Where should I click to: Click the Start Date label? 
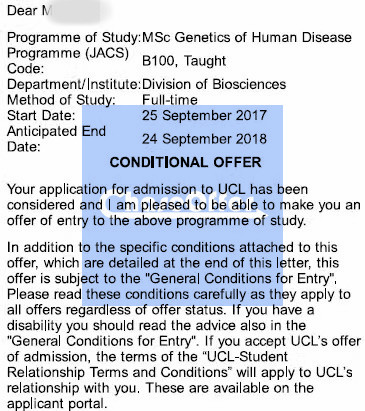[x=41, y=116]
